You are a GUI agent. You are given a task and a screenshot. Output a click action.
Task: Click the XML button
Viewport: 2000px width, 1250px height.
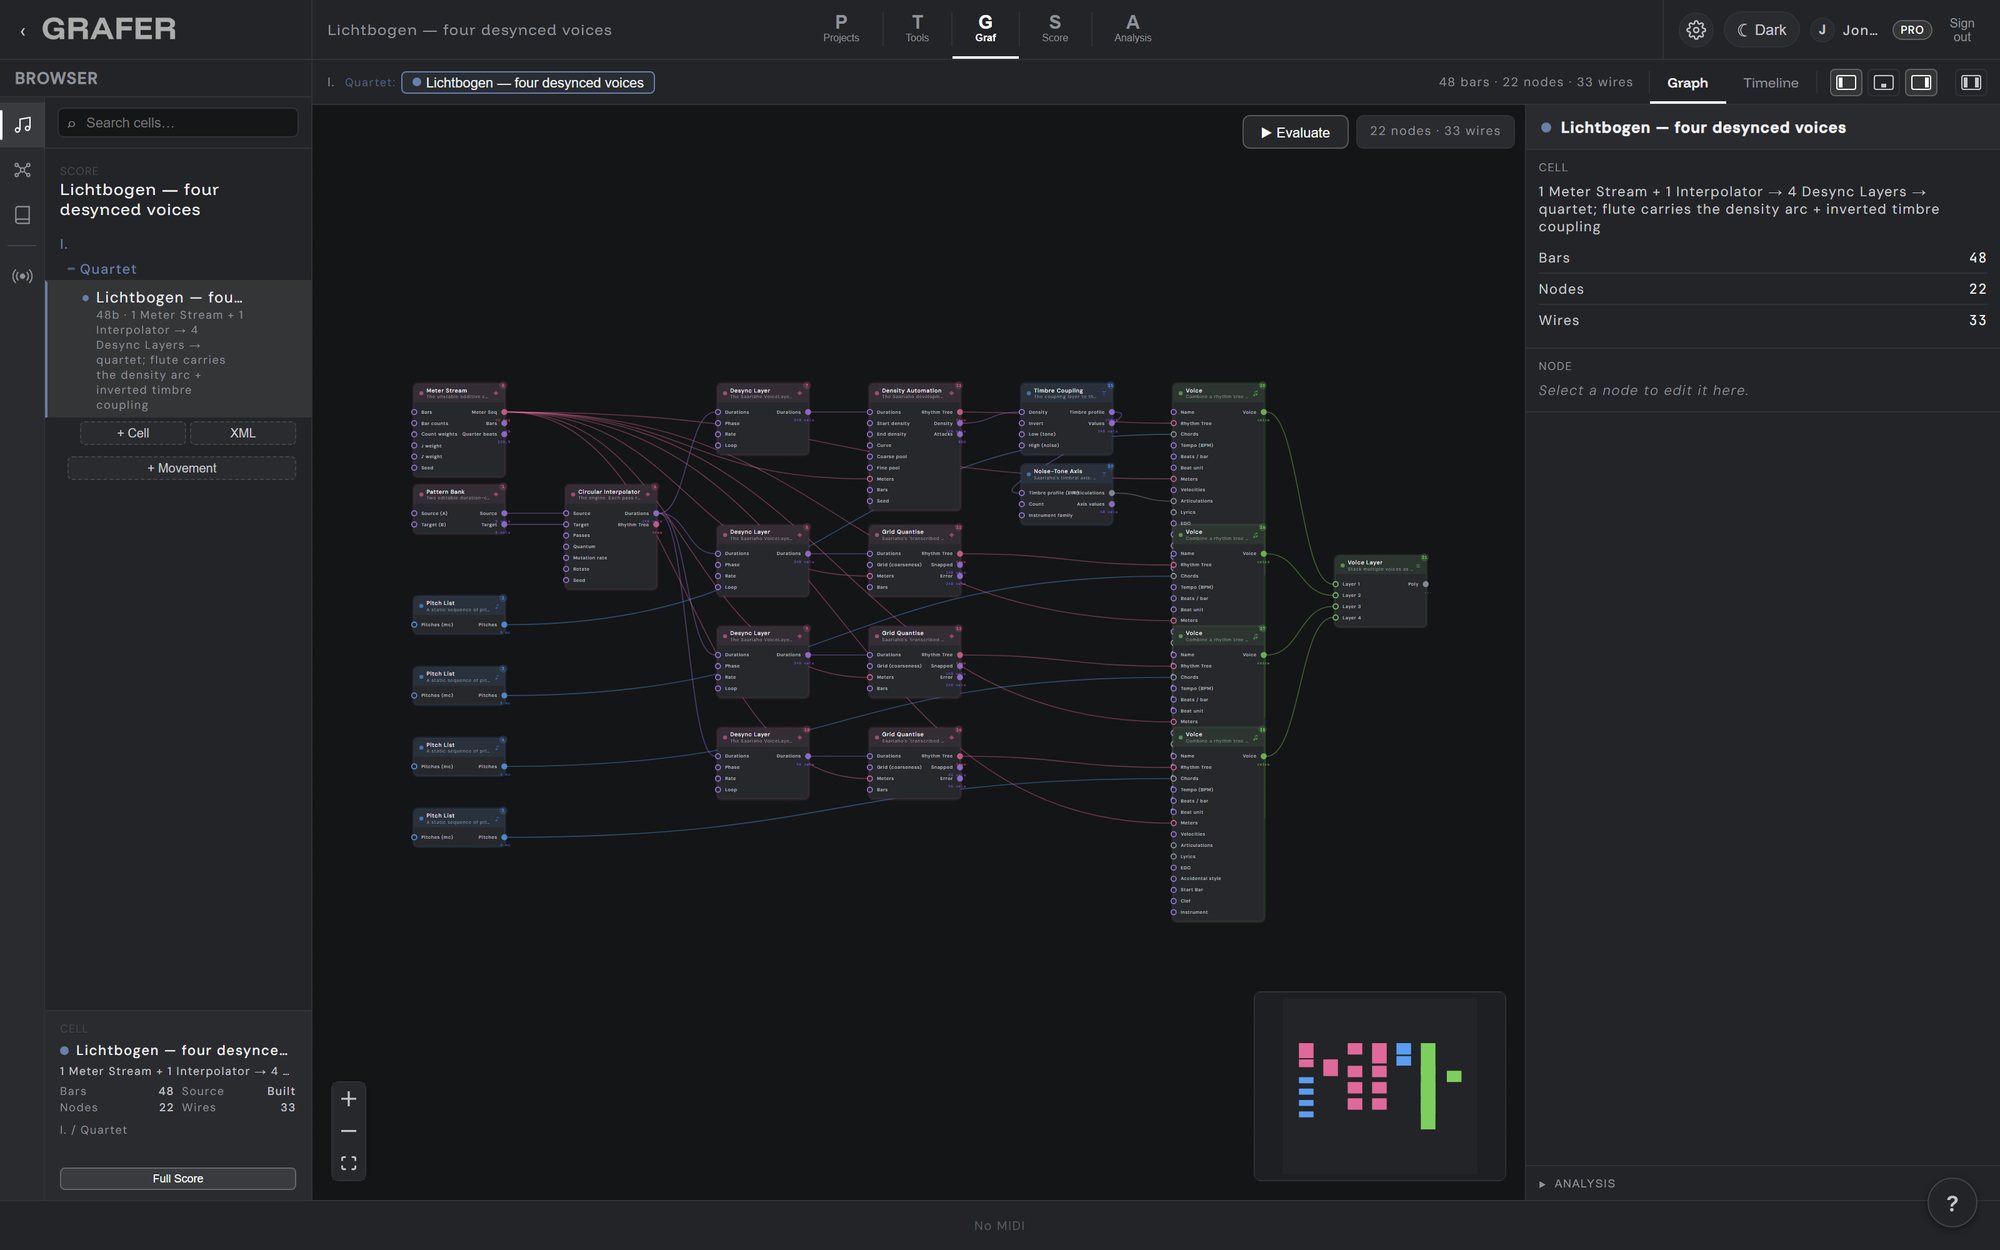coord(243,433)
